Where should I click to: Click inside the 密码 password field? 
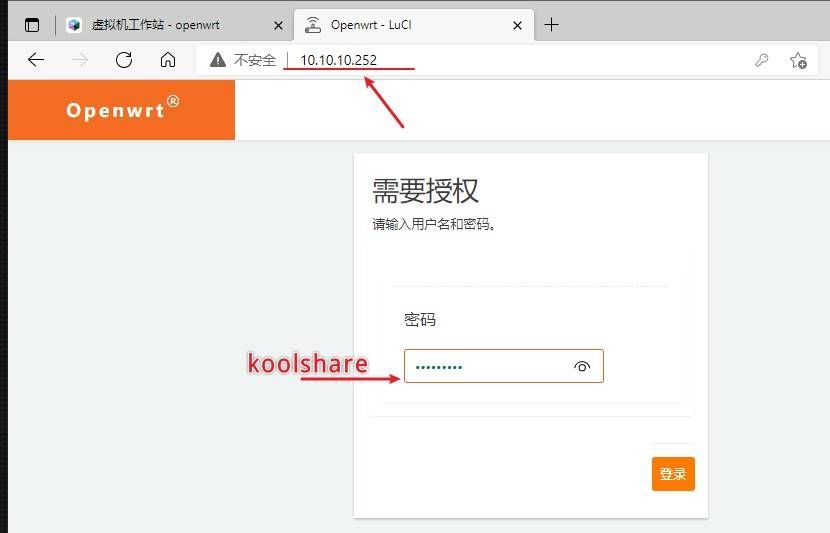pos(485,366)
